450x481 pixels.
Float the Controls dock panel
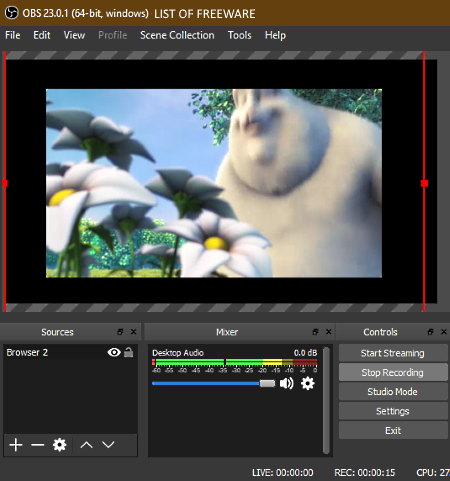(430, 332)
